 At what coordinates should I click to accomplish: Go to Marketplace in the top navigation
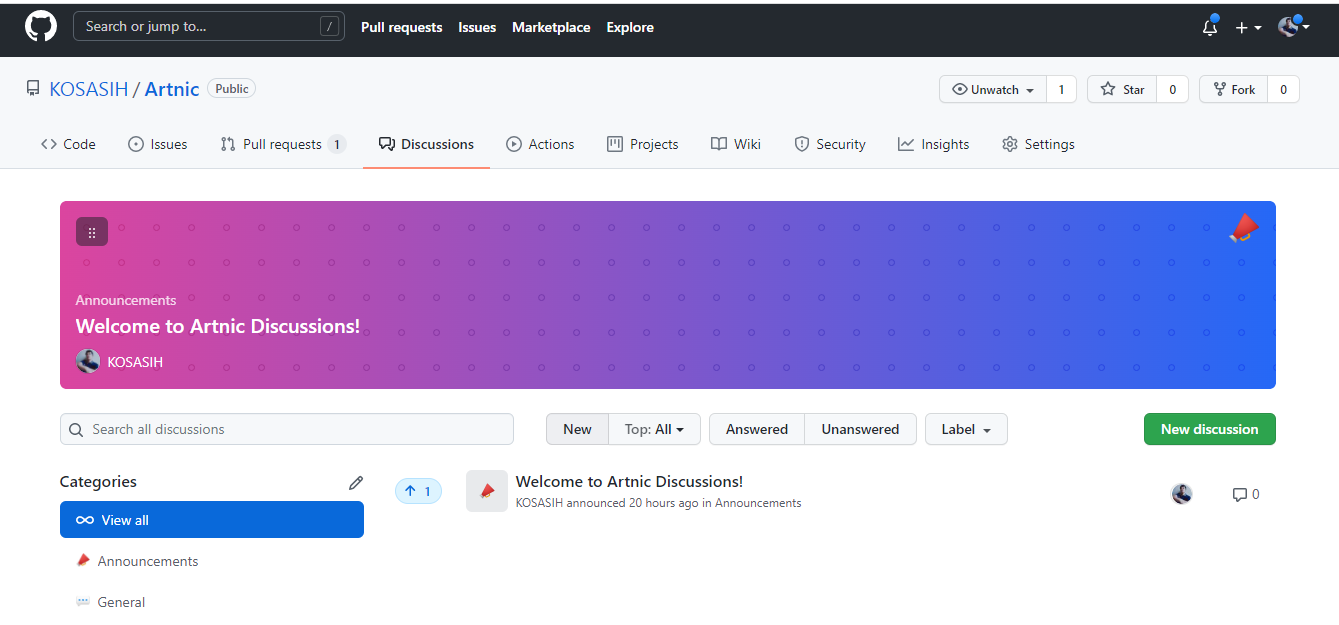point(551,27)
